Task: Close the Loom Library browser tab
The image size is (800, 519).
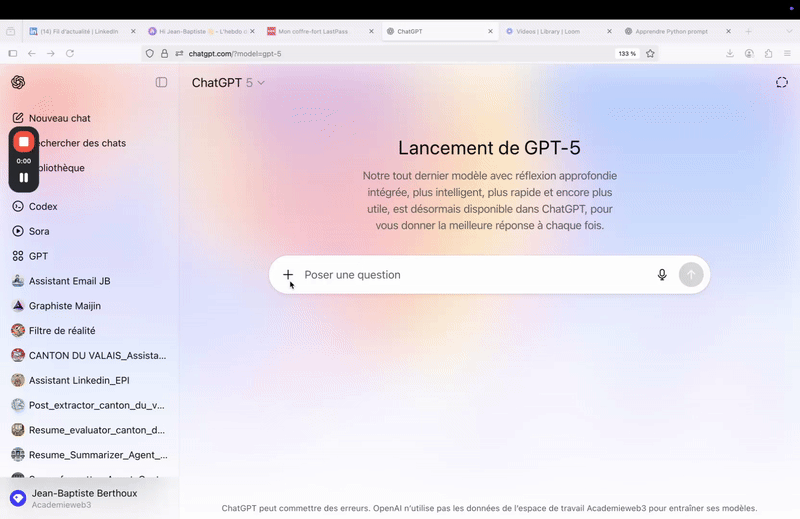Action: [x=609, y=31]
